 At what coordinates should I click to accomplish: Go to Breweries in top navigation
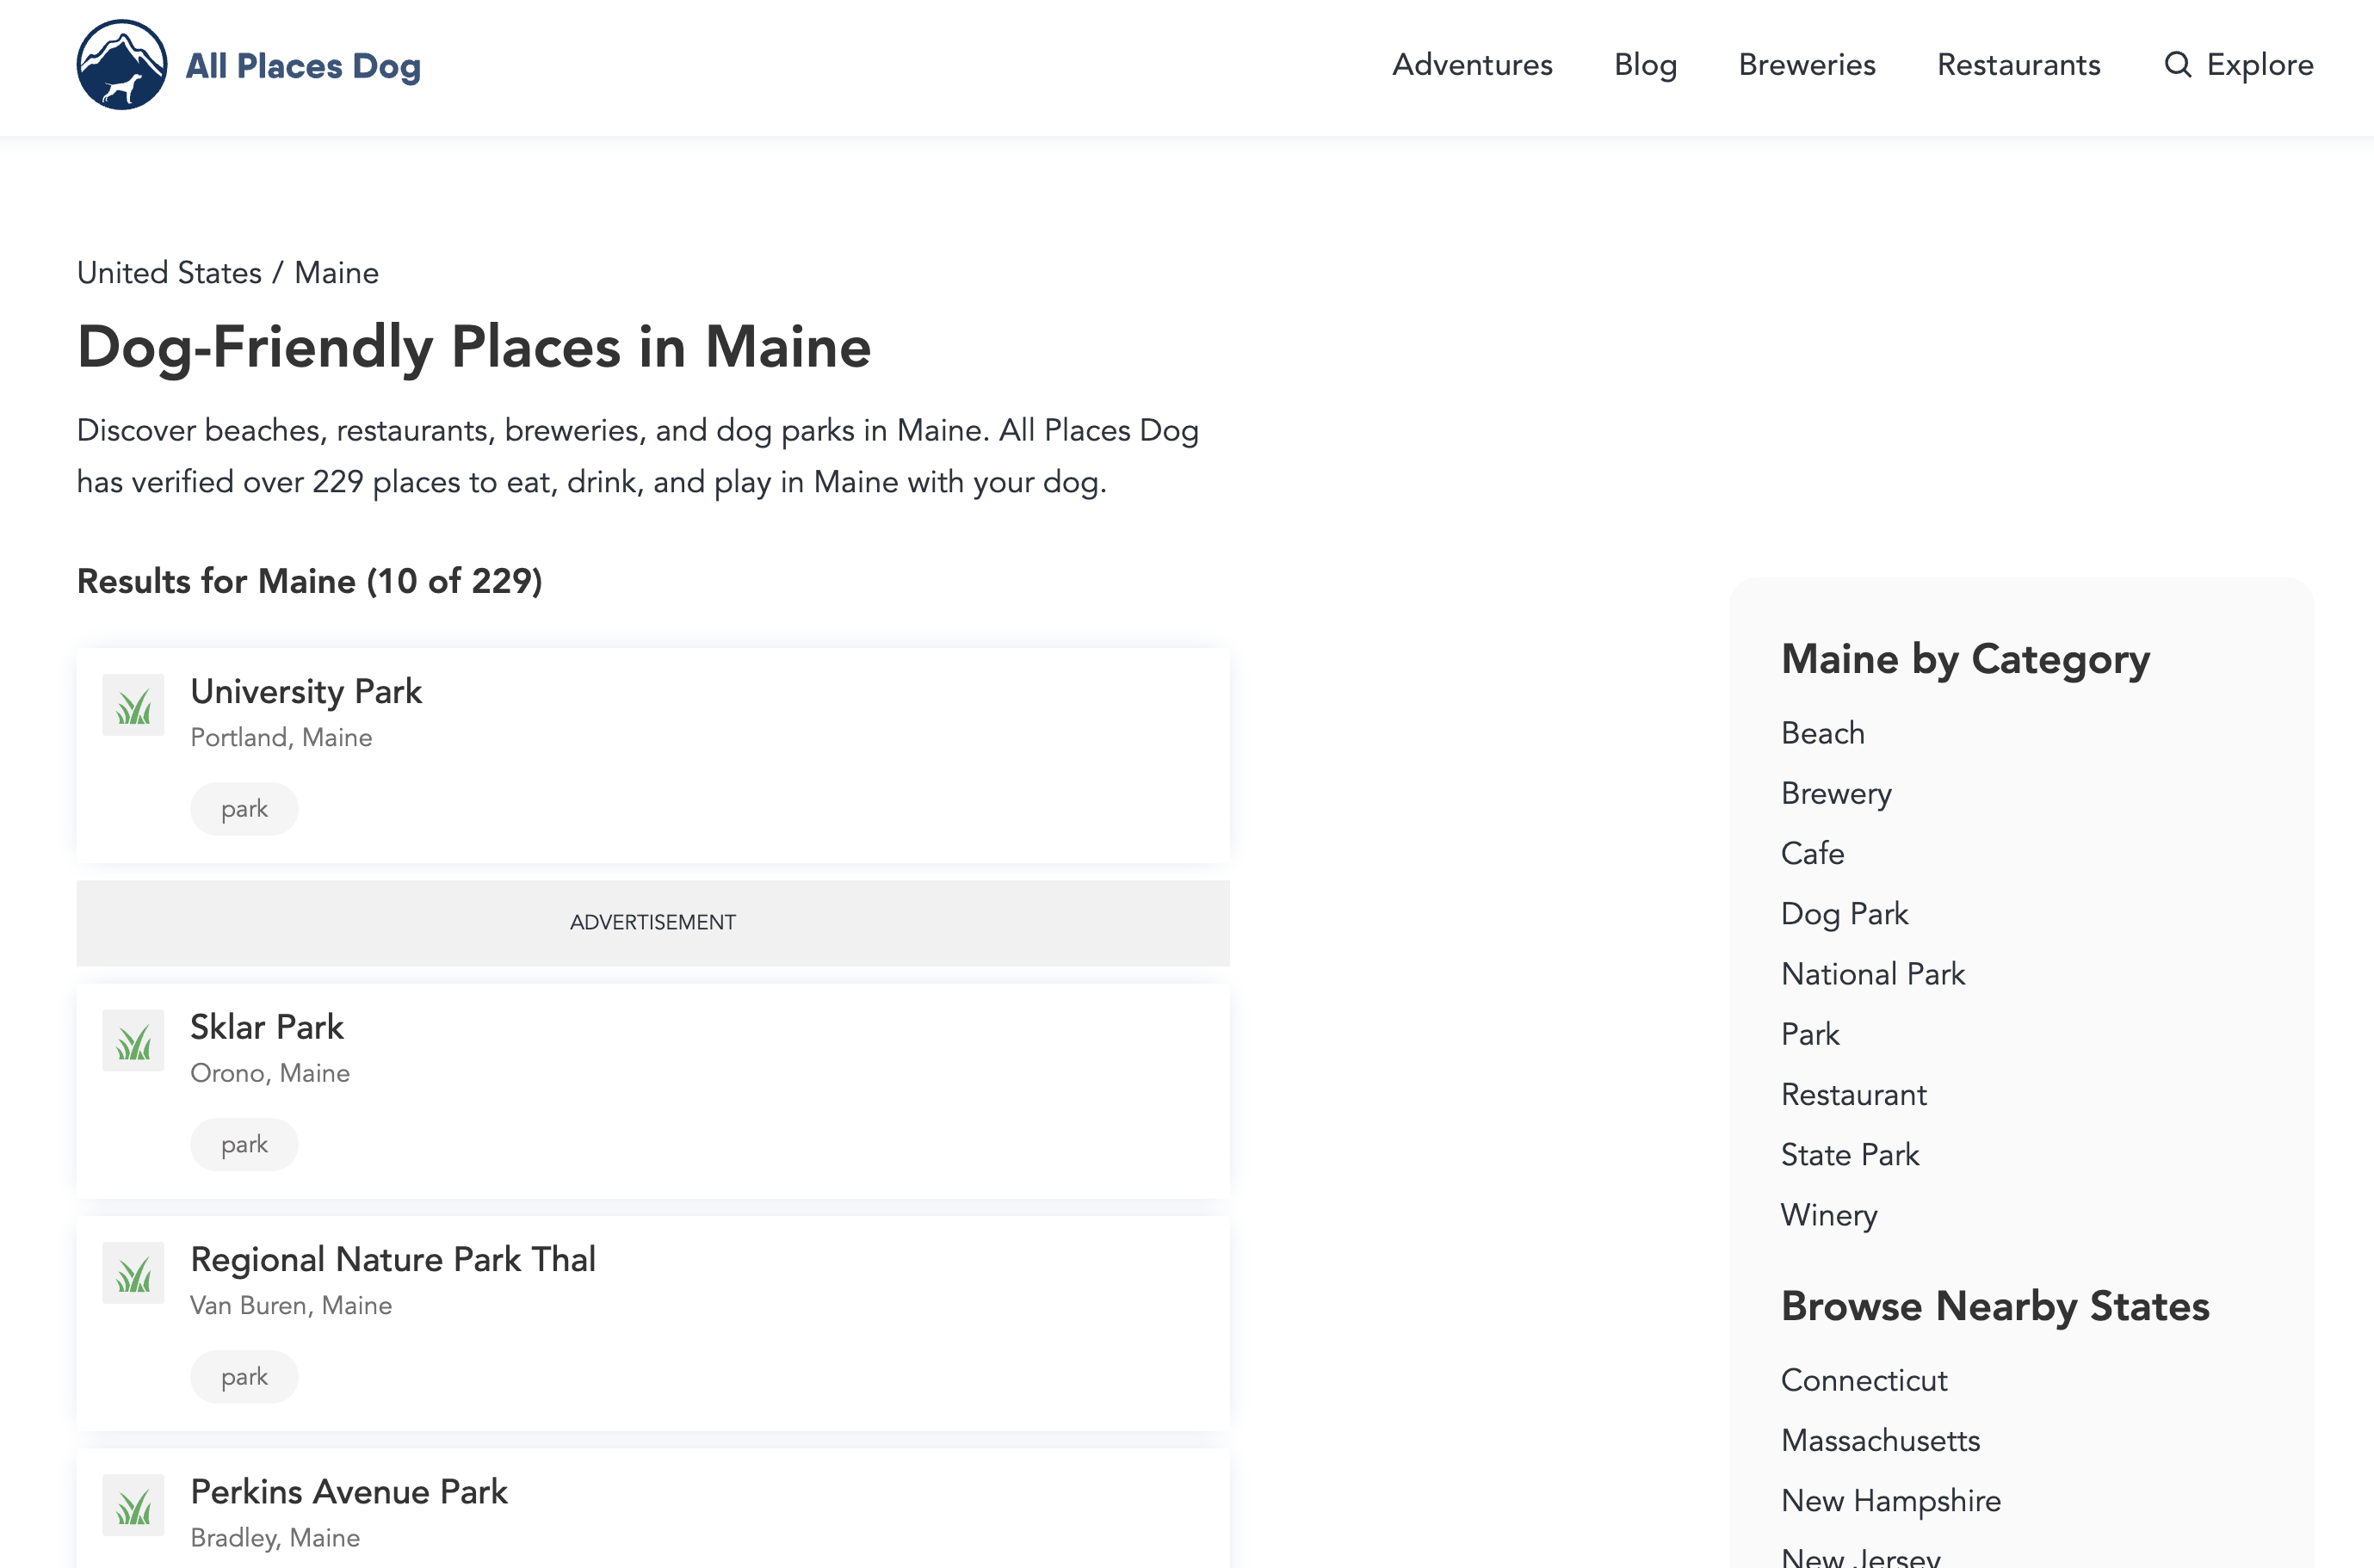[1806, 65]
